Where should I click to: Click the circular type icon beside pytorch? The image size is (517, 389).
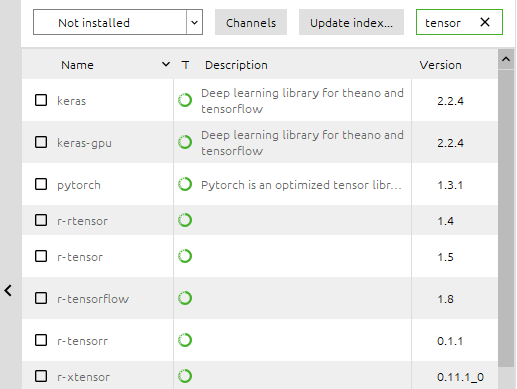185,184
